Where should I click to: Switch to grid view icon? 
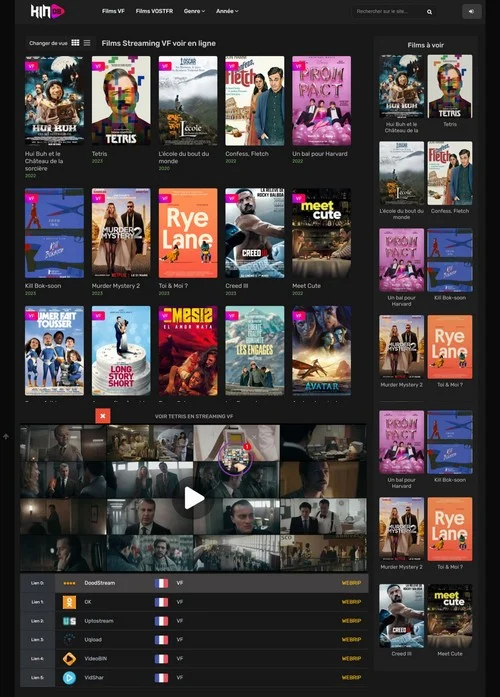point(76,43)
